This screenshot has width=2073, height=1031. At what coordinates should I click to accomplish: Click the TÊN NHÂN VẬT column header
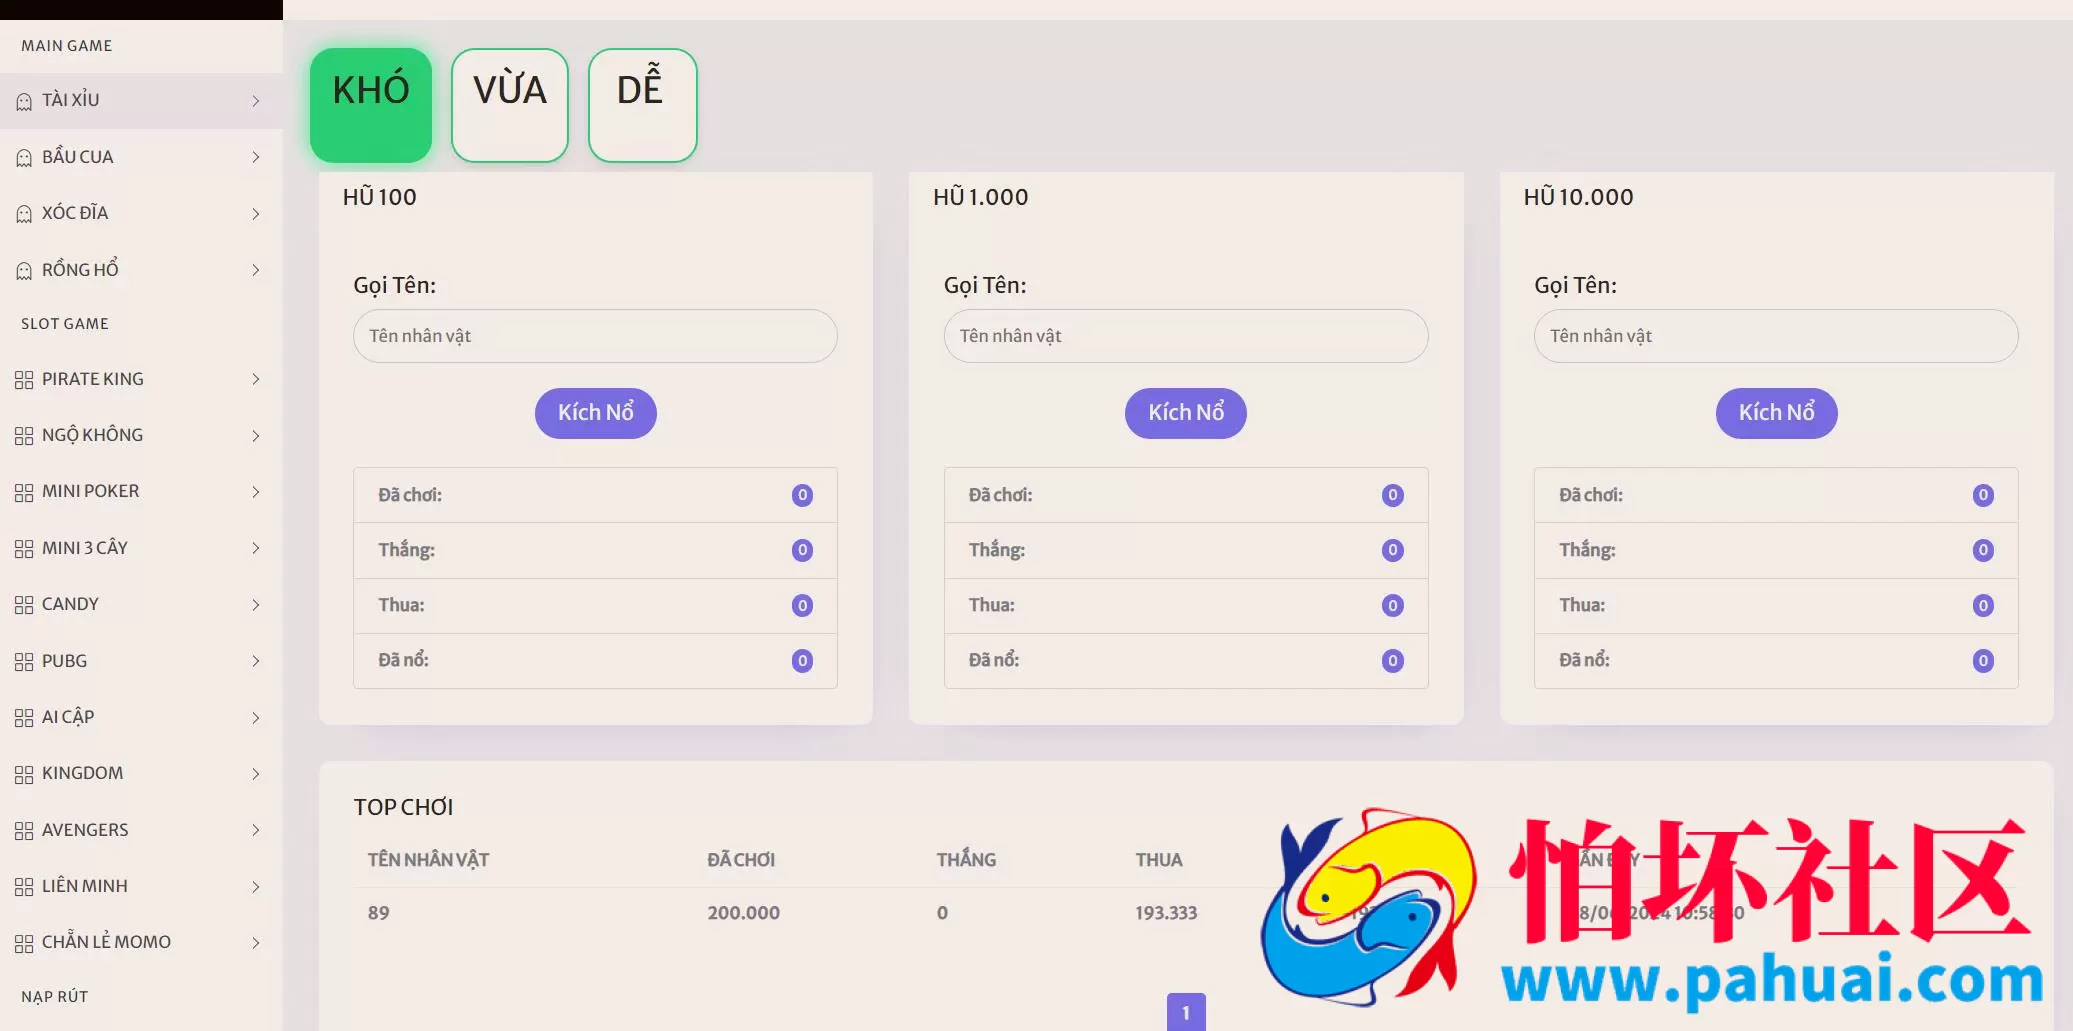click(429, 860)
